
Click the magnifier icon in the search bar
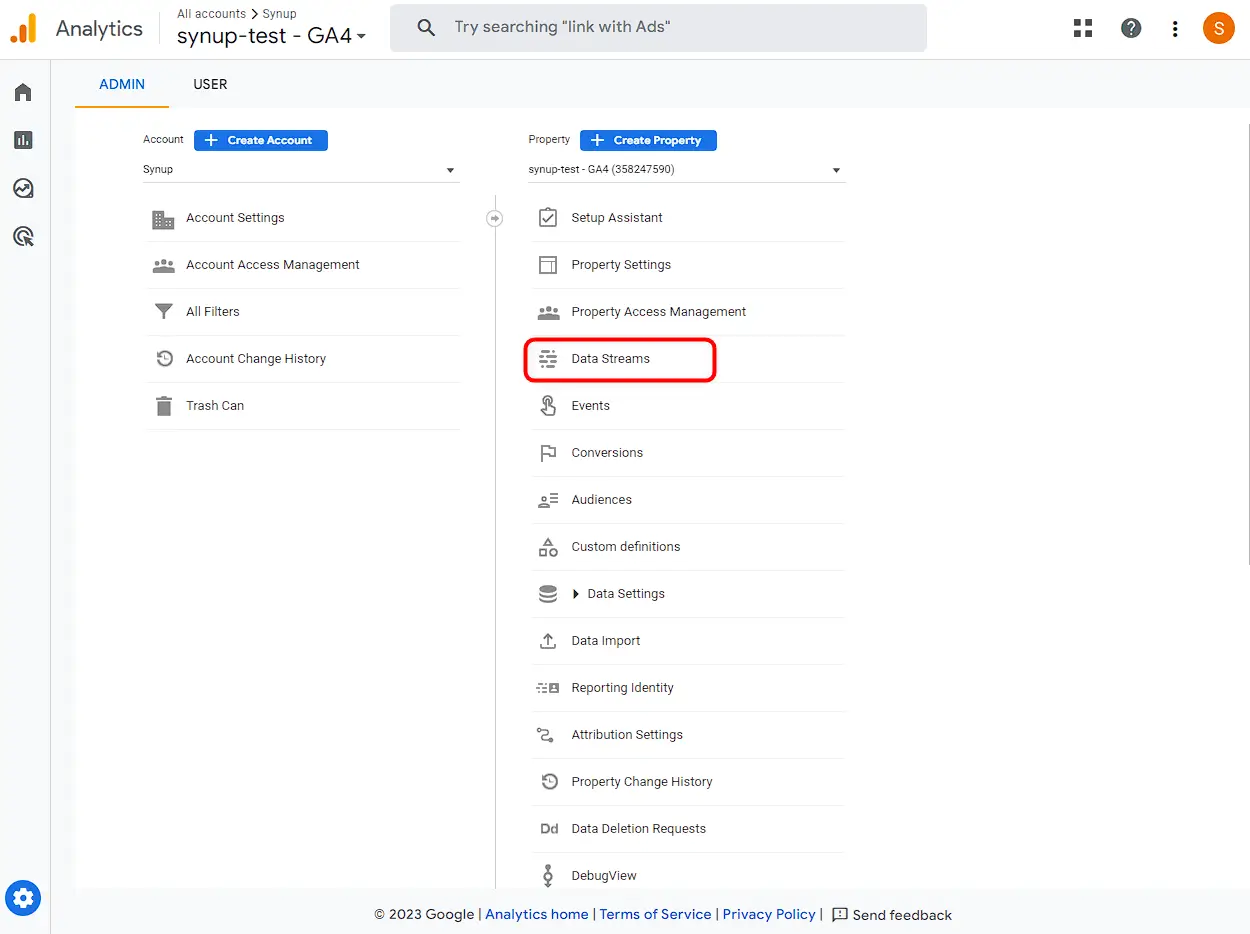pos(426,28)
